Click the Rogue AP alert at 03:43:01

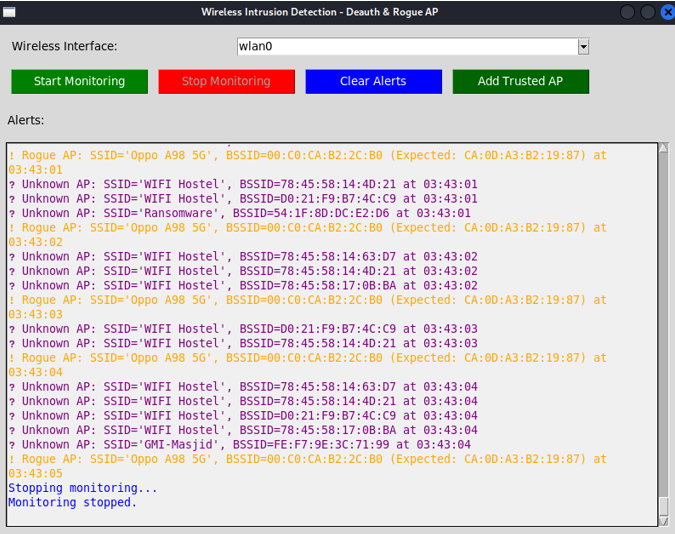[x=307, y=162]
